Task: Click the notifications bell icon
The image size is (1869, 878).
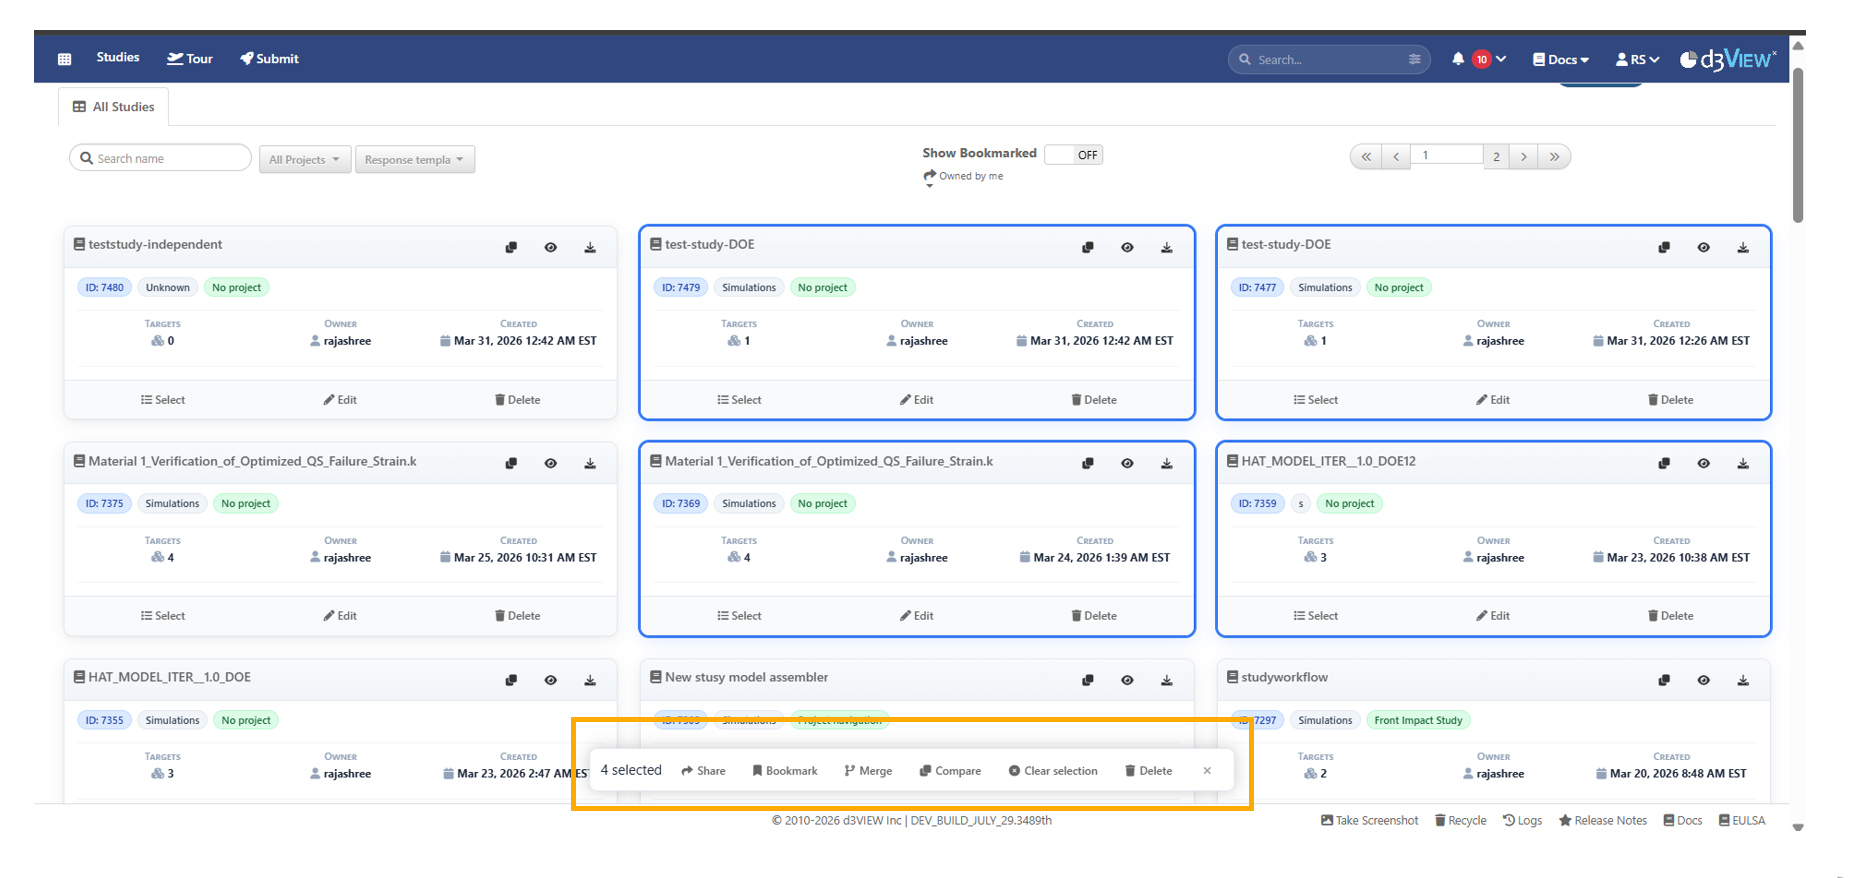Action: [1458, 59]
